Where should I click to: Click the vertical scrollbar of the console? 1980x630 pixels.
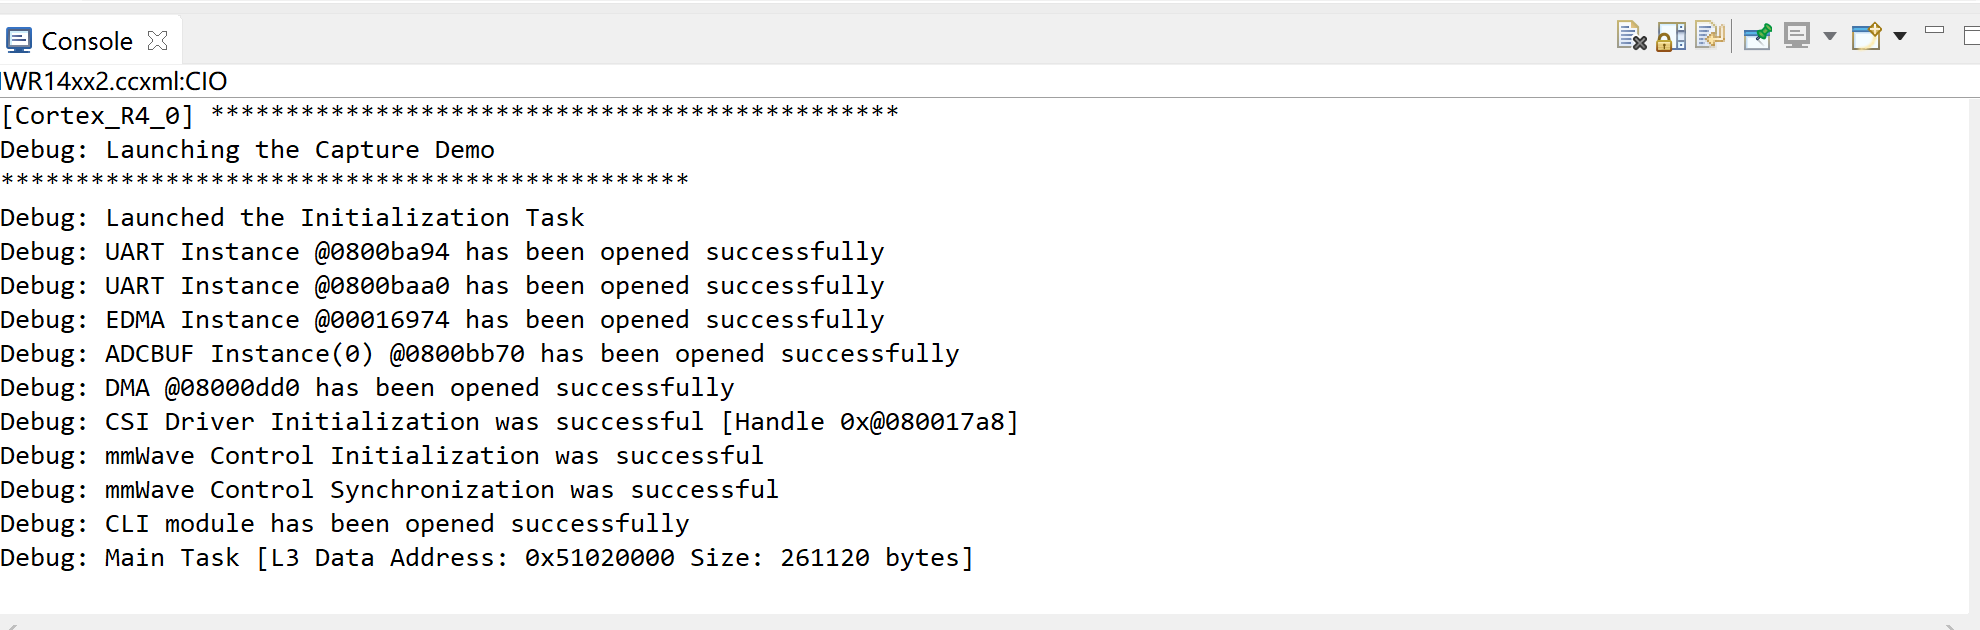tap(1973, 350)
